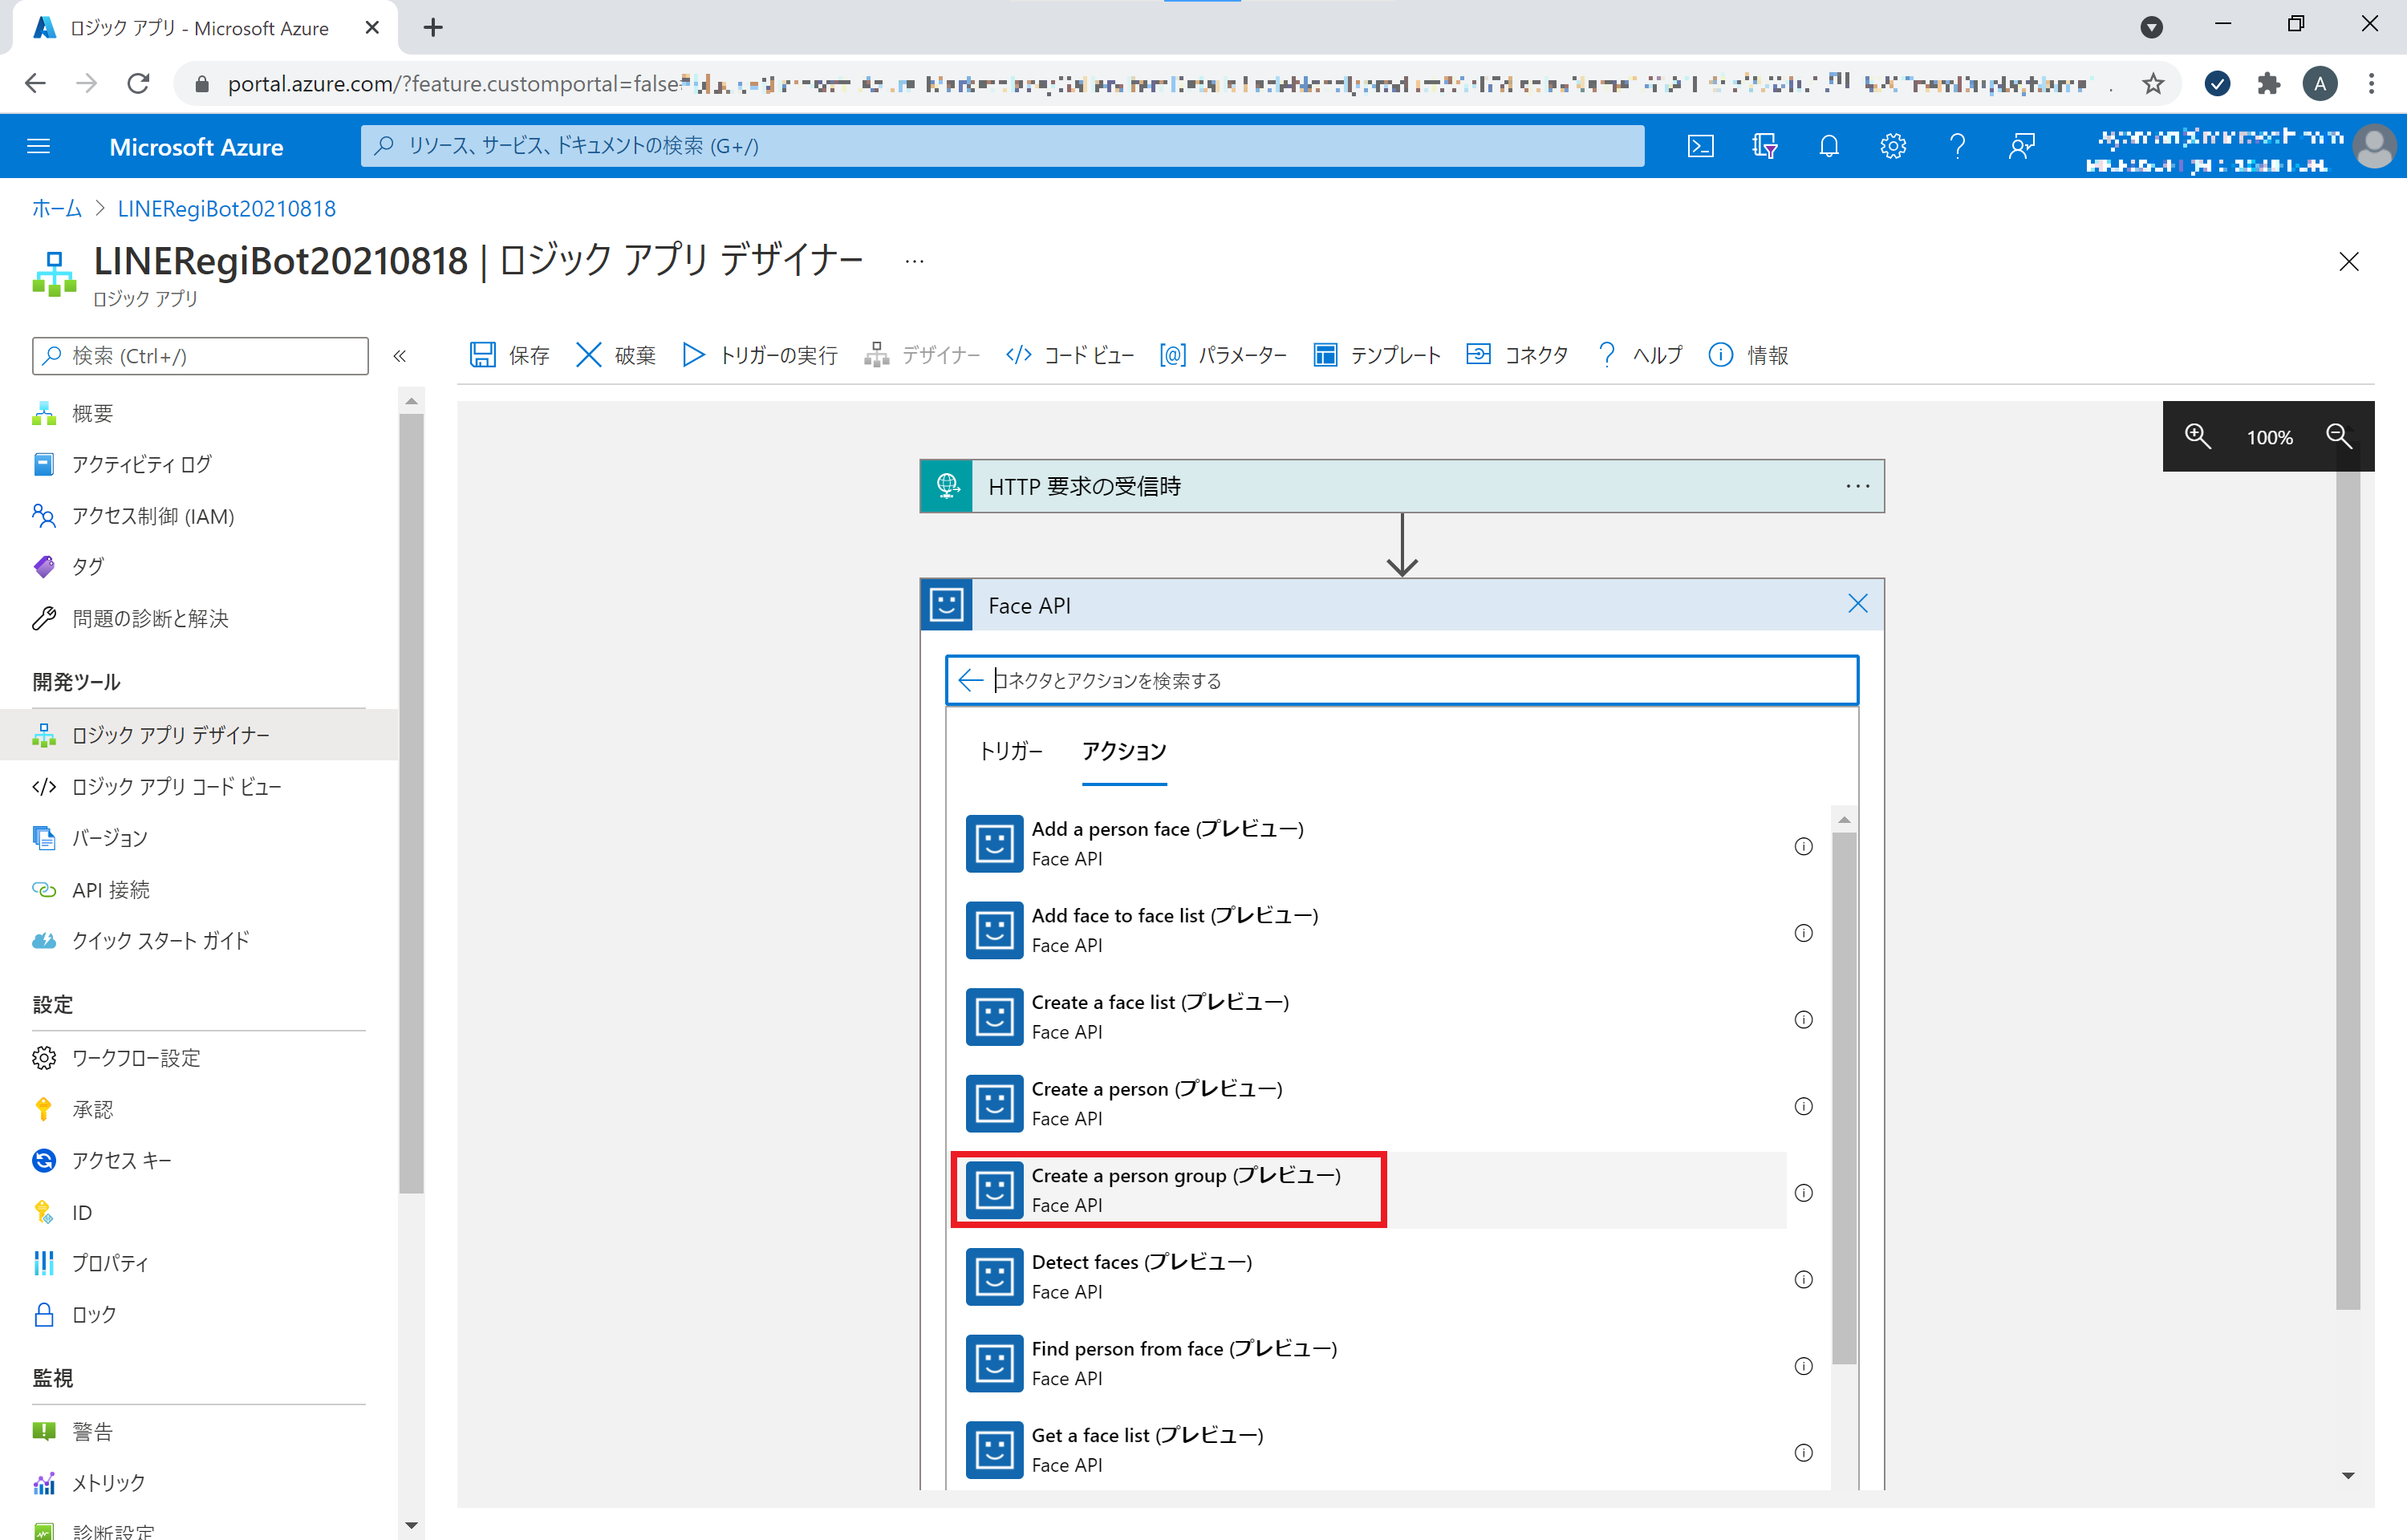Browse logic app templates
The height and width of the screenshot is (1540, 2407).
pos(1376,355)
